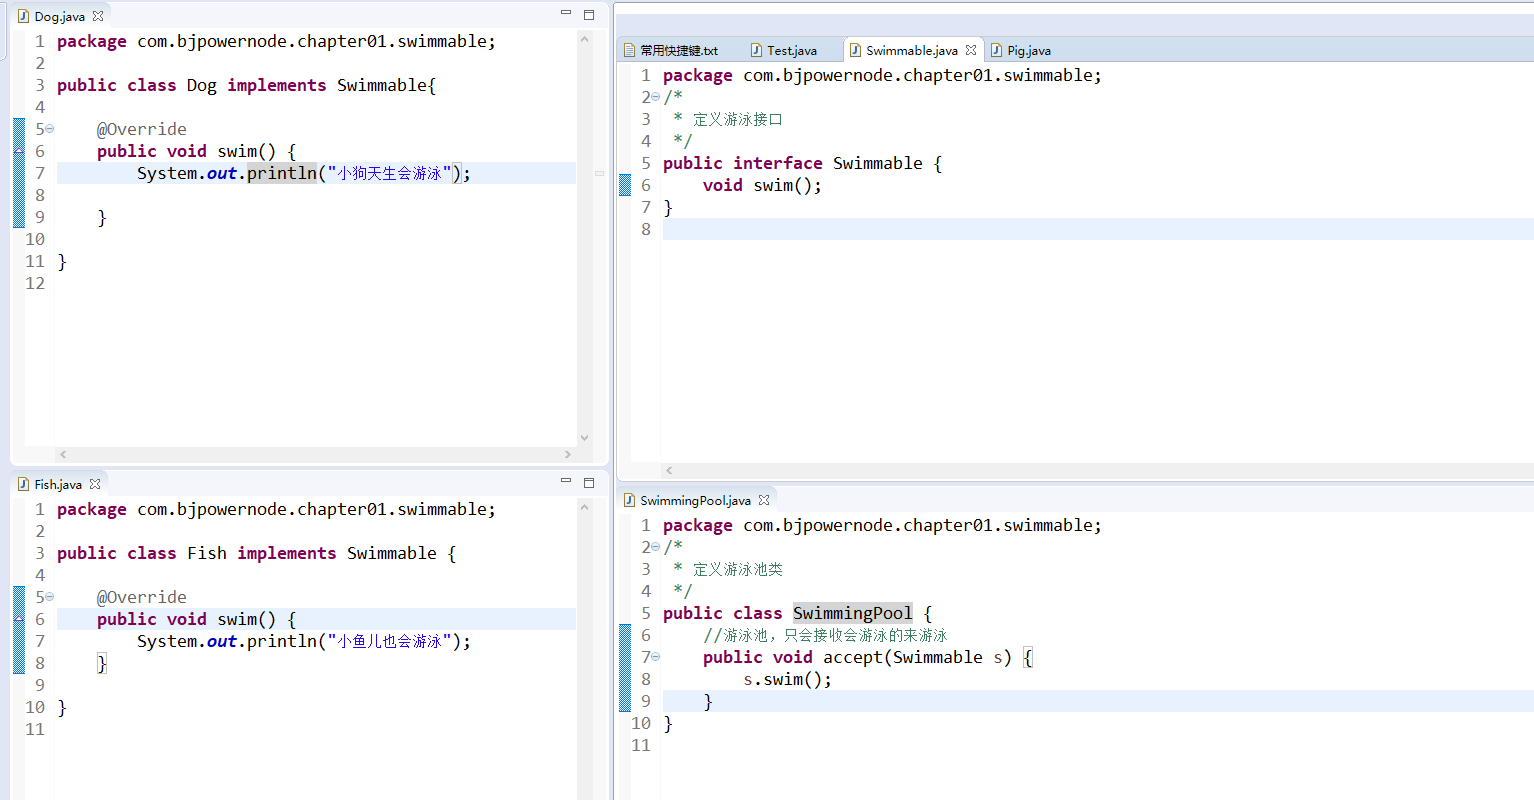This screenshot has height=800, width=1534.
Task: Click the string "小鱼儿也会游泳" in Fish.java
Action: pyautogui.click(x=389, y=641)
